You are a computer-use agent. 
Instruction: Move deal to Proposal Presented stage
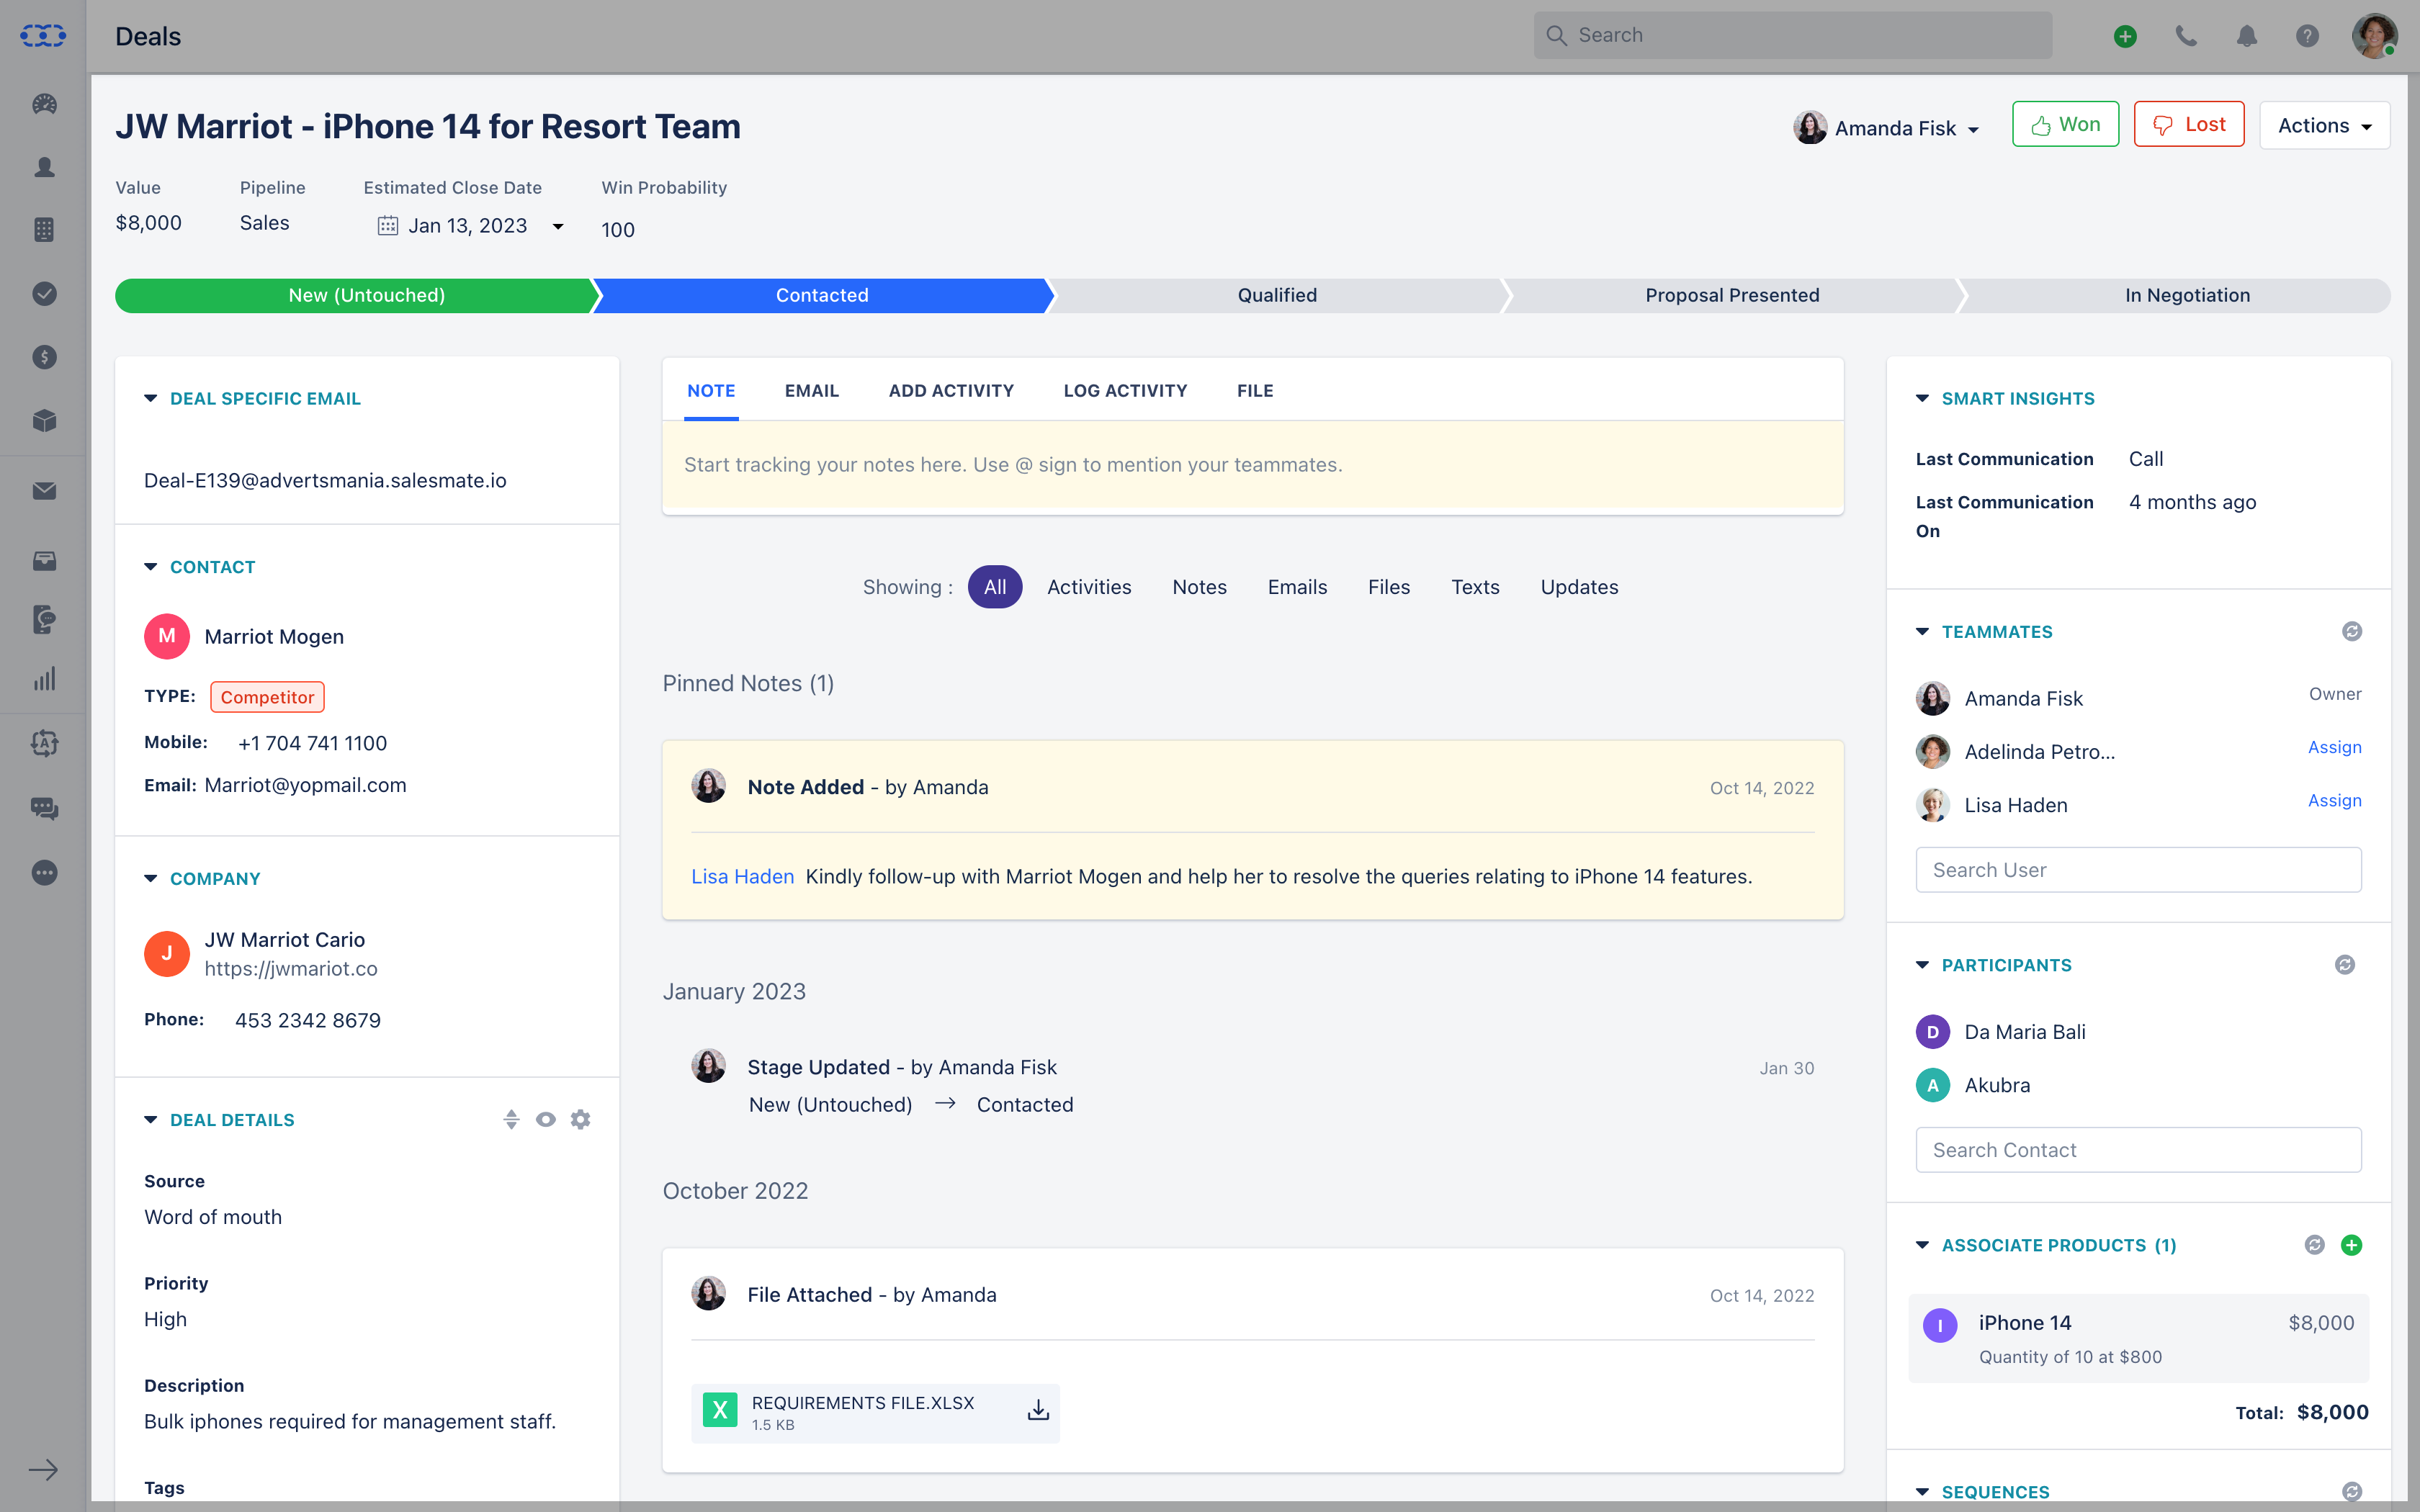[1732, 296]
